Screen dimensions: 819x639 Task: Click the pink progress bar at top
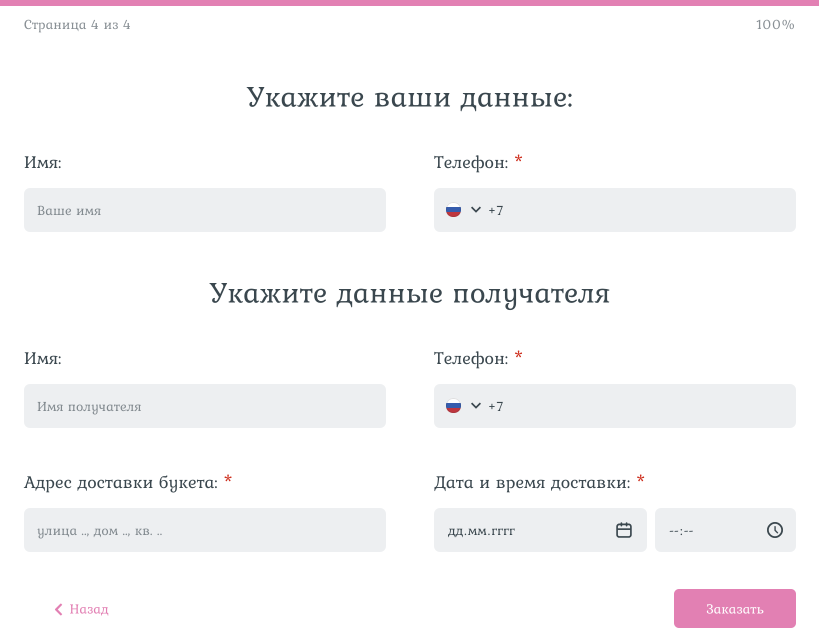pyautogui.click(x=409, y=3)
